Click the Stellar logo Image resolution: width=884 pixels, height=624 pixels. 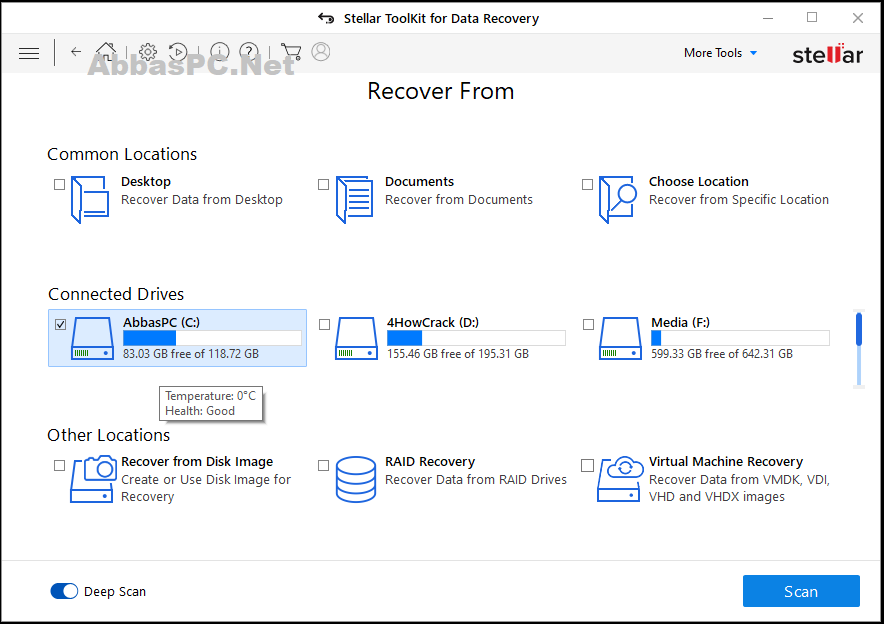[827, 54]
